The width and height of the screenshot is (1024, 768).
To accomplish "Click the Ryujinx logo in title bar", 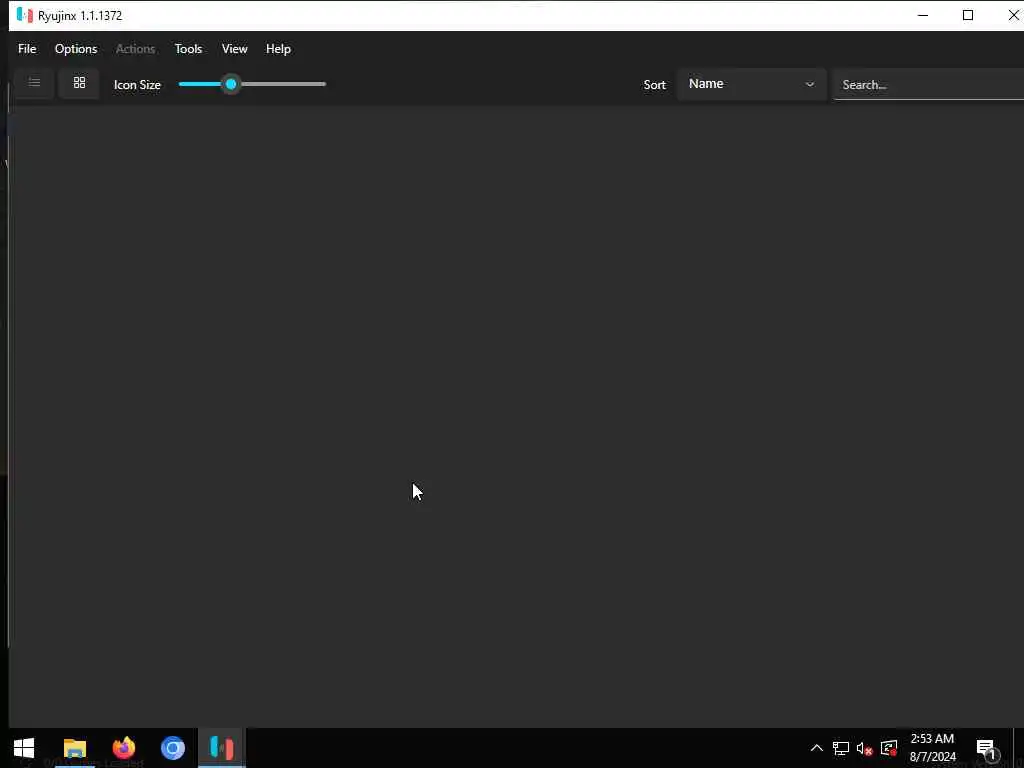I will pyautogui.click(x=25, y=15).
